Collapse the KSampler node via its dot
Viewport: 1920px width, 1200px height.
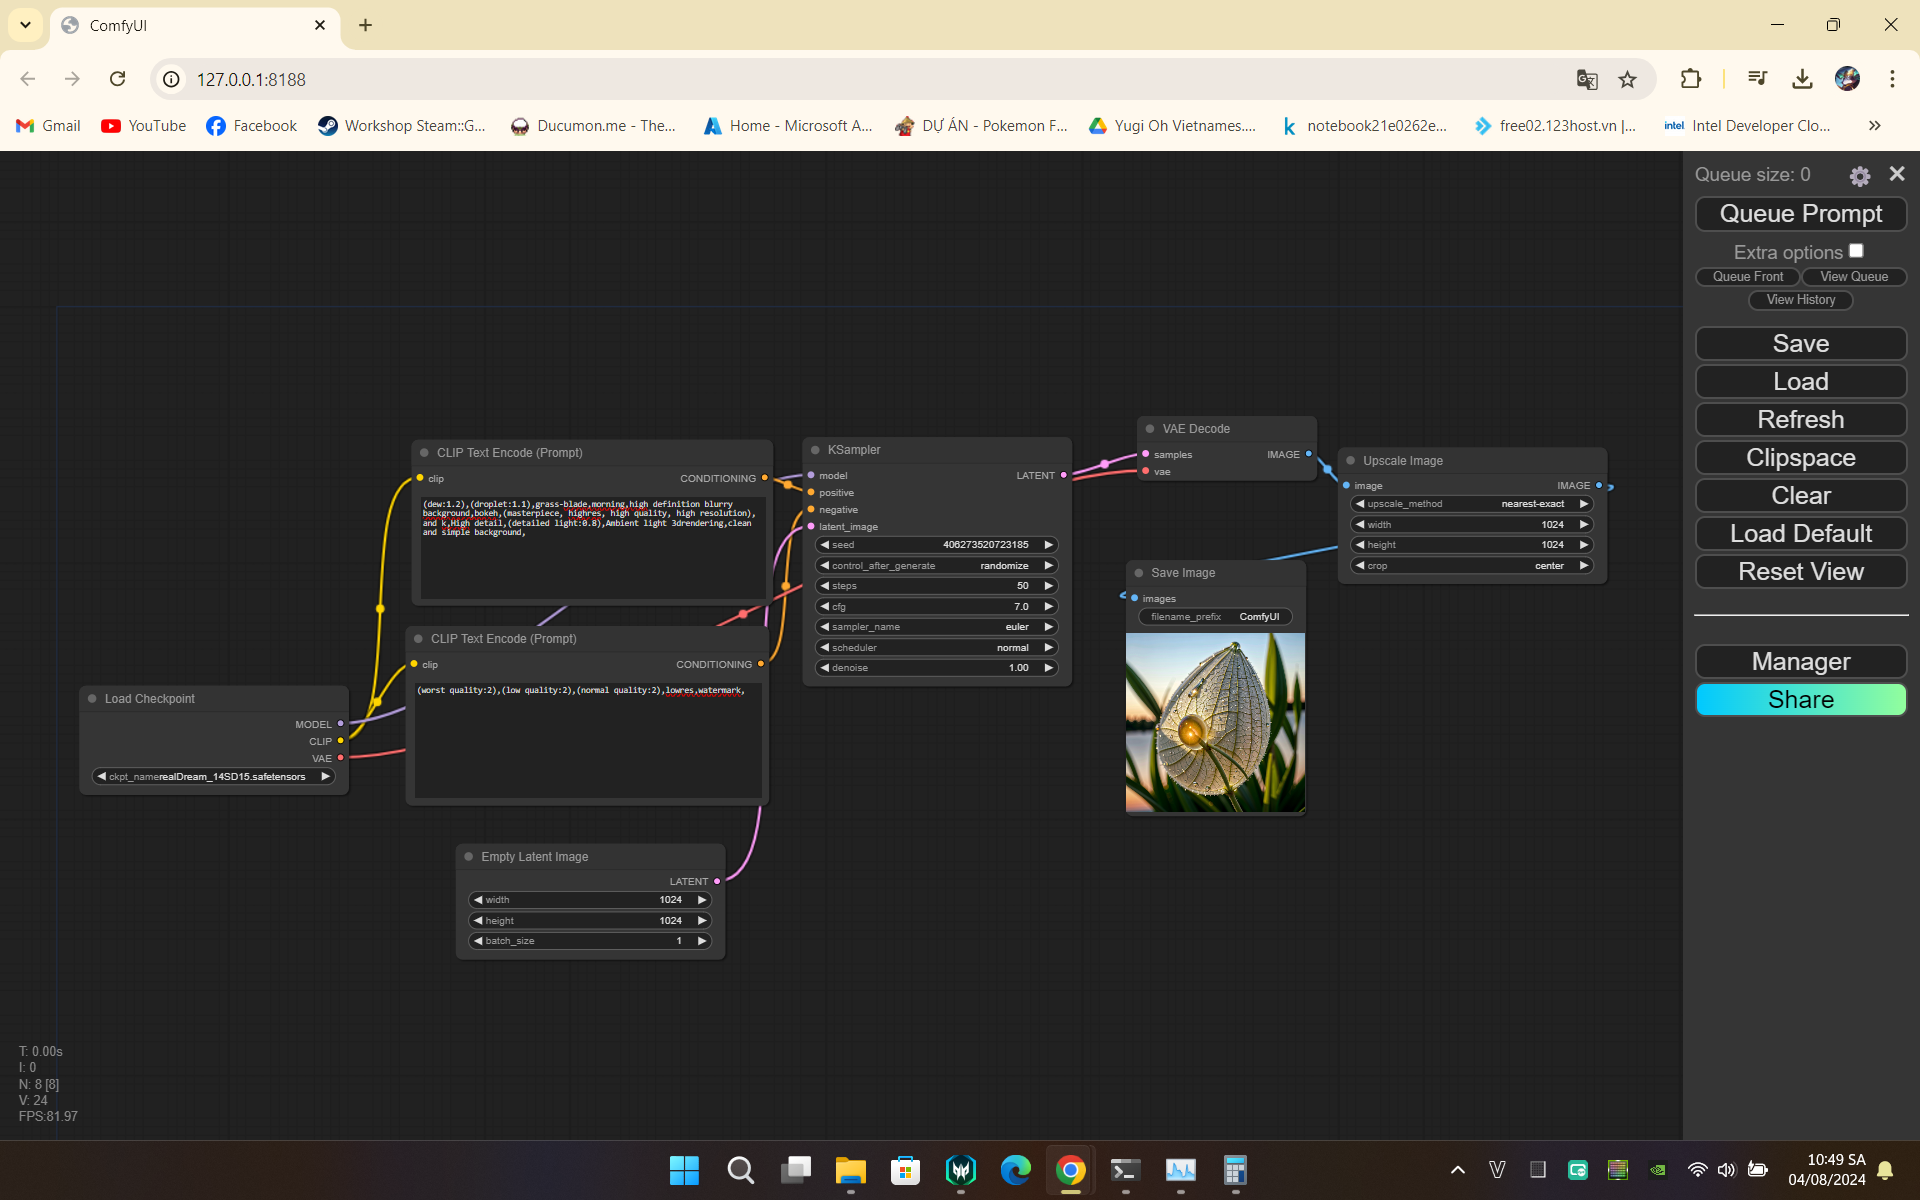[815, 450]
